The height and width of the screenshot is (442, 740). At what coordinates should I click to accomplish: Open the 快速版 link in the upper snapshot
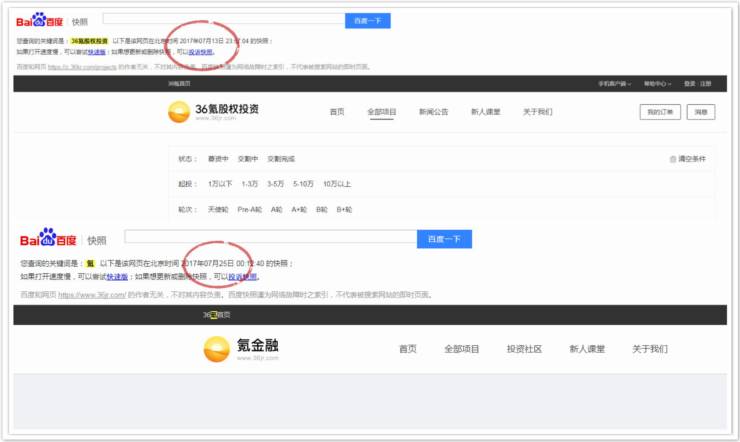click(x=97, y=52)
